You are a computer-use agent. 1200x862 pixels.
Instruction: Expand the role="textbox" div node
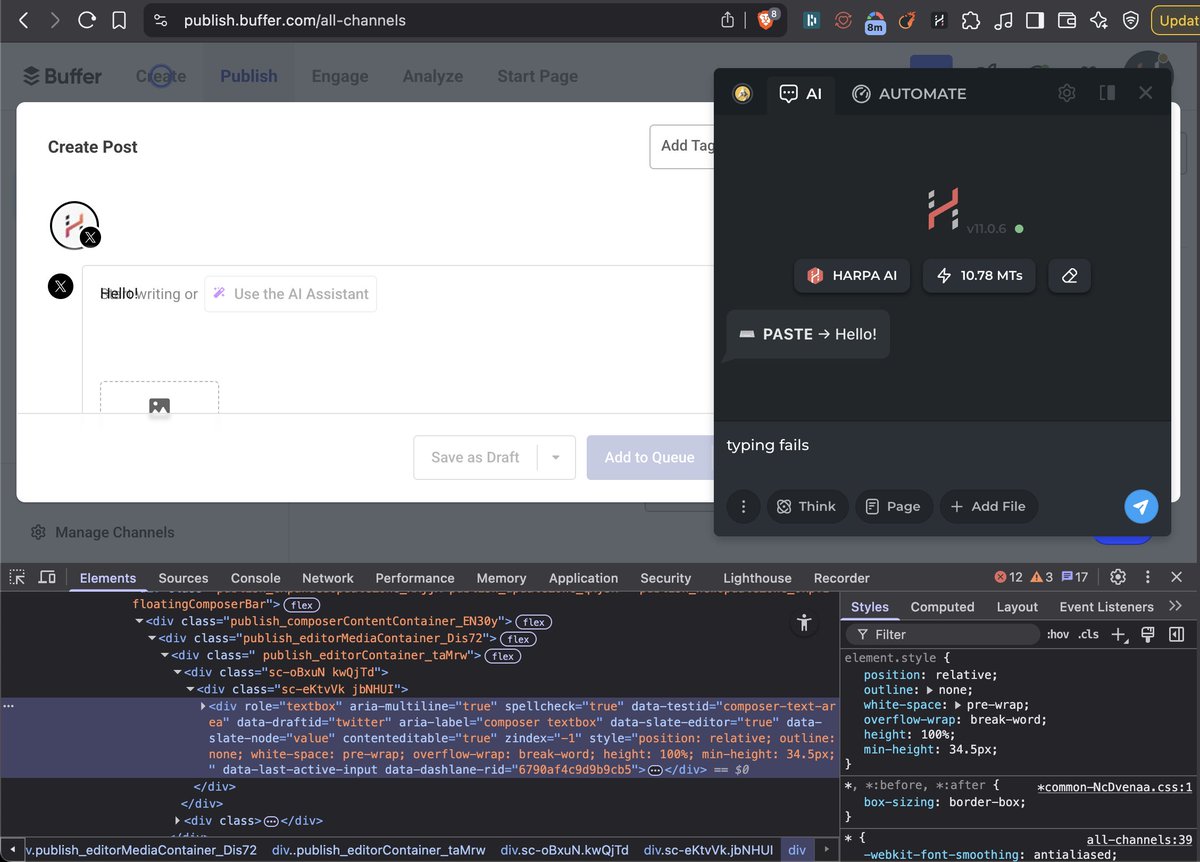coord(204,706)
